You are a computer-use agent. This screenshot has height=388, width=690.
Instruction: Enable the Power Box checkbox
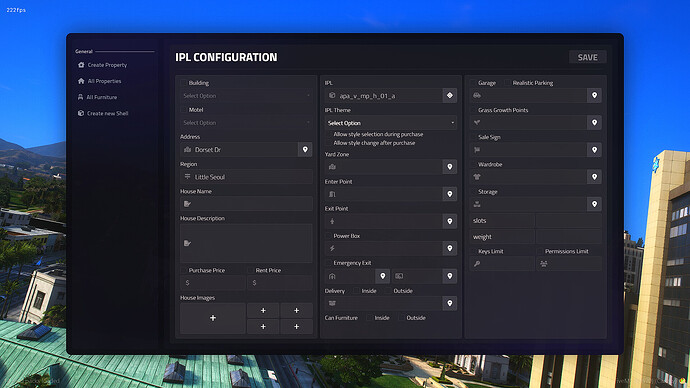coord(328,236)
